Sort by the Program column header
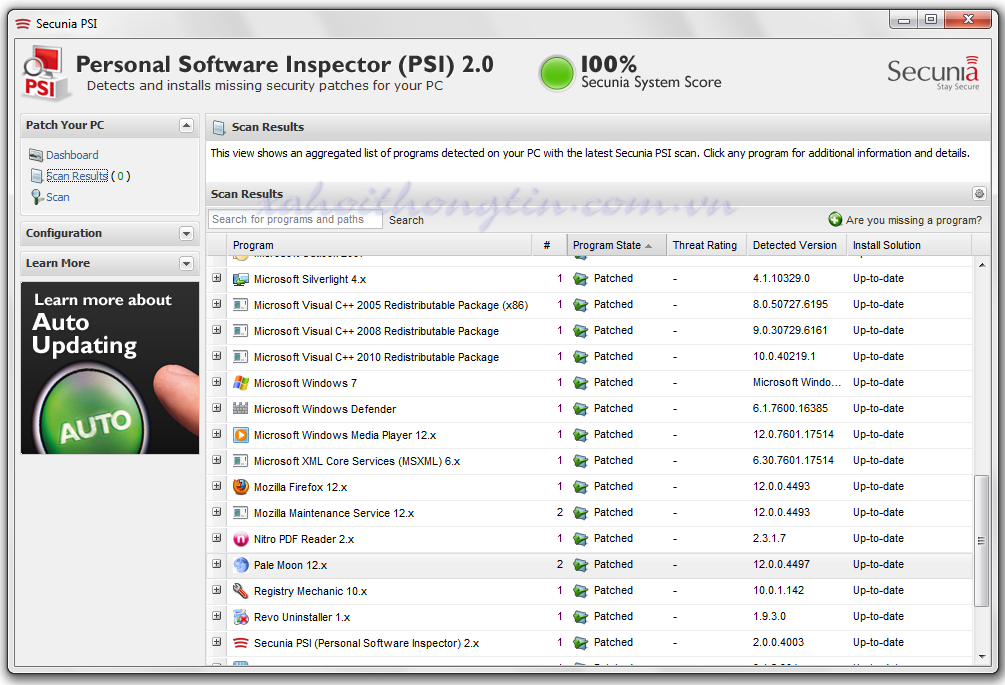Image resolution: width=1005 pixels, height=685 pixels. (379, 245)
